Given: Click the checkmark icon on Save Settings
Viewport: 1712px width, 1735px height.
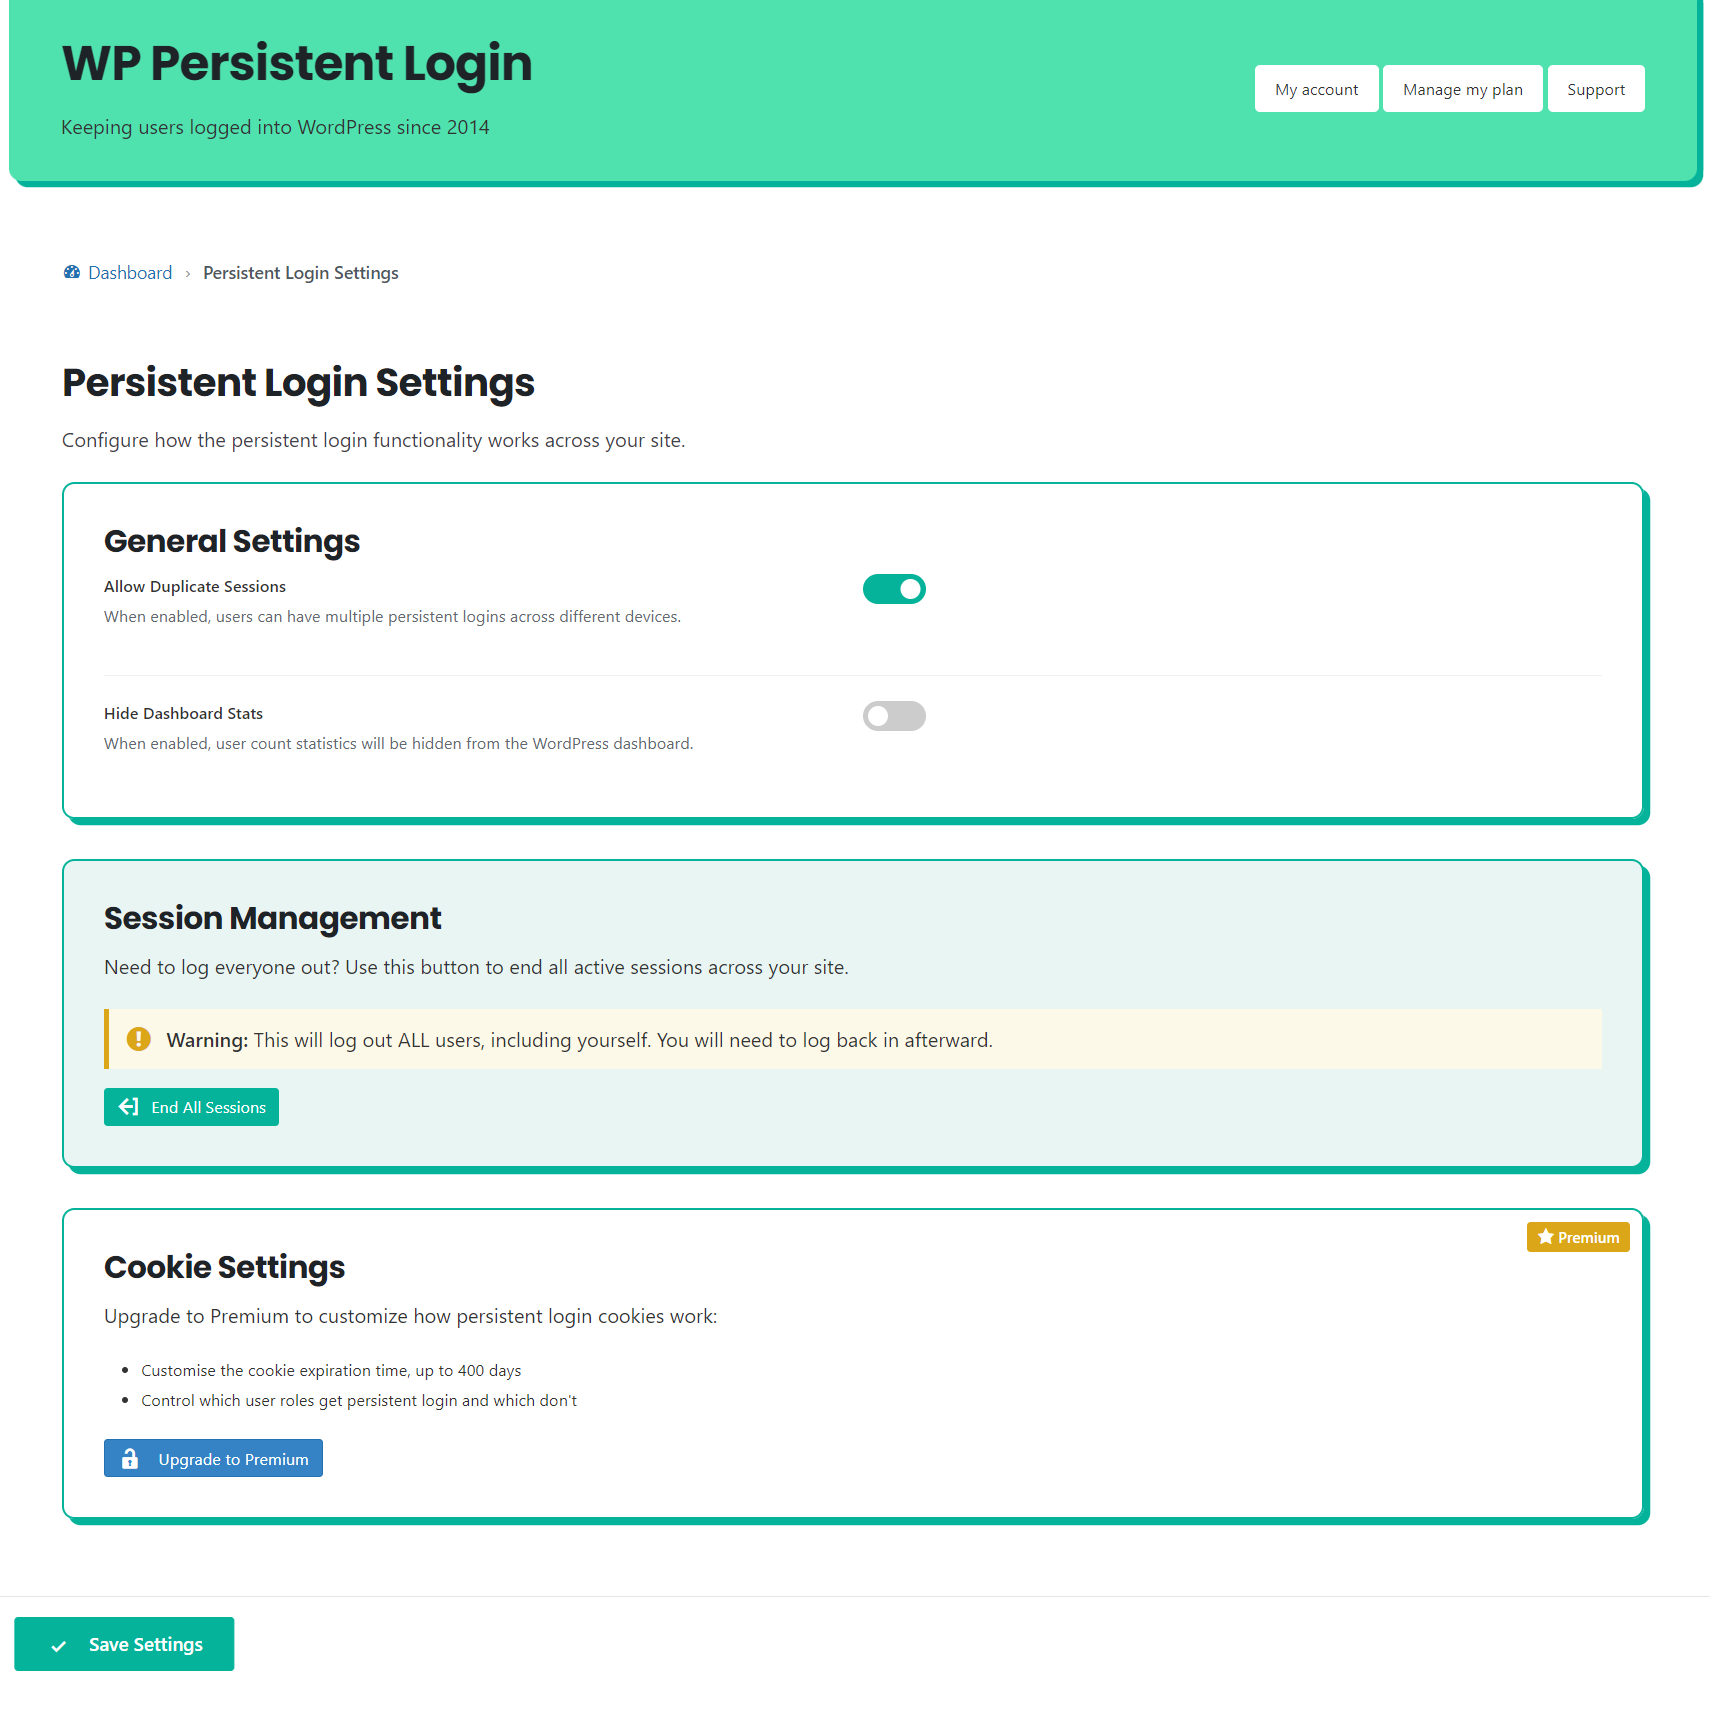Looking at the screenshot, I should [x=58, y=1644].
